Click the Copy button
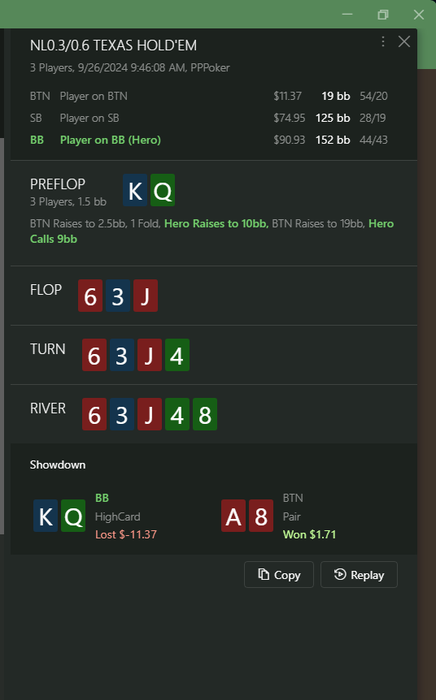This screenshot has height=700, width=436. tap(278, 575)
